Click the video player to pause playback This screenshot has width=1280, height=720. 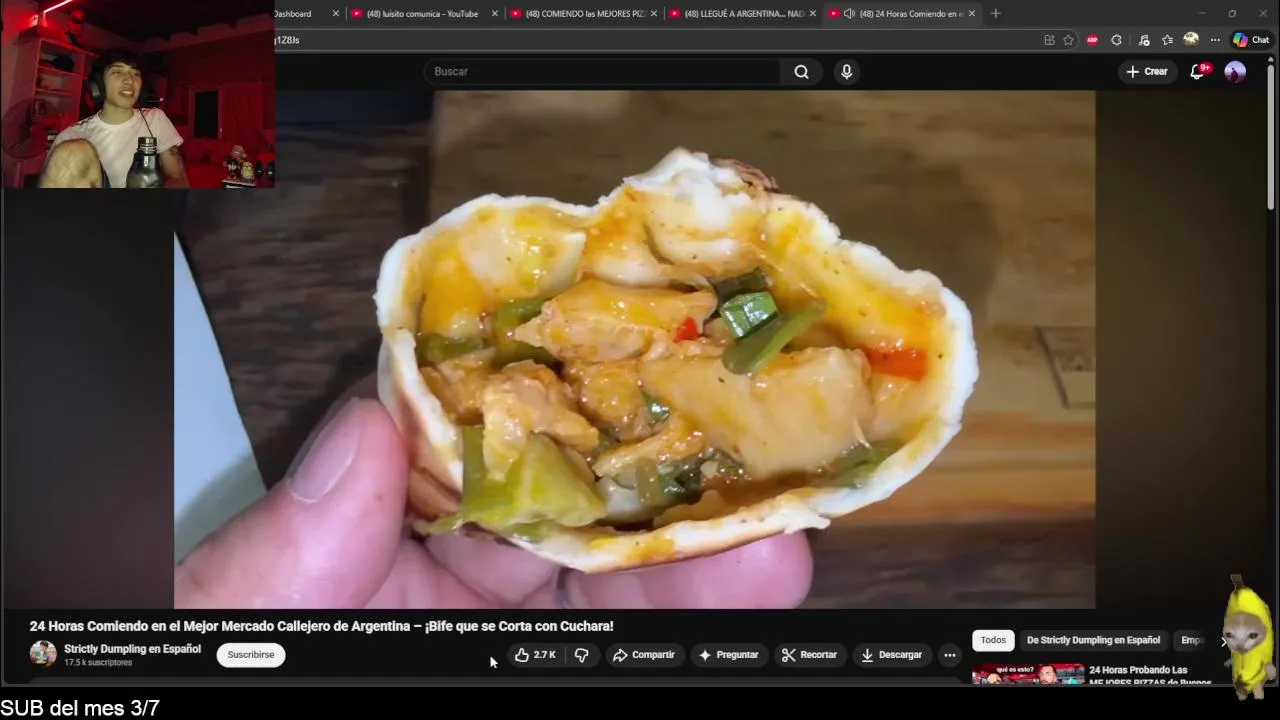635,349
